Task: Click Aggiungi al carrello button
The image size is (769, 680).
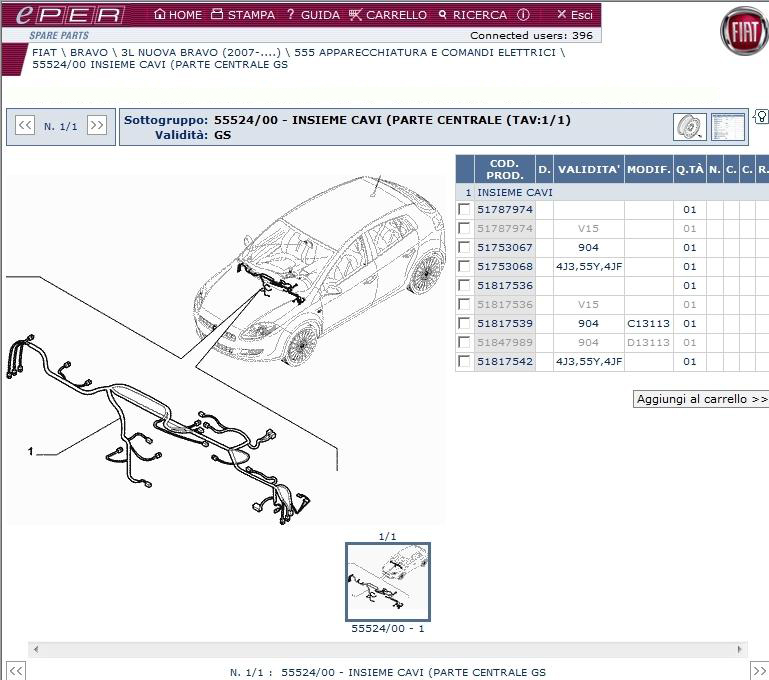Action: (x=701, y=399)
